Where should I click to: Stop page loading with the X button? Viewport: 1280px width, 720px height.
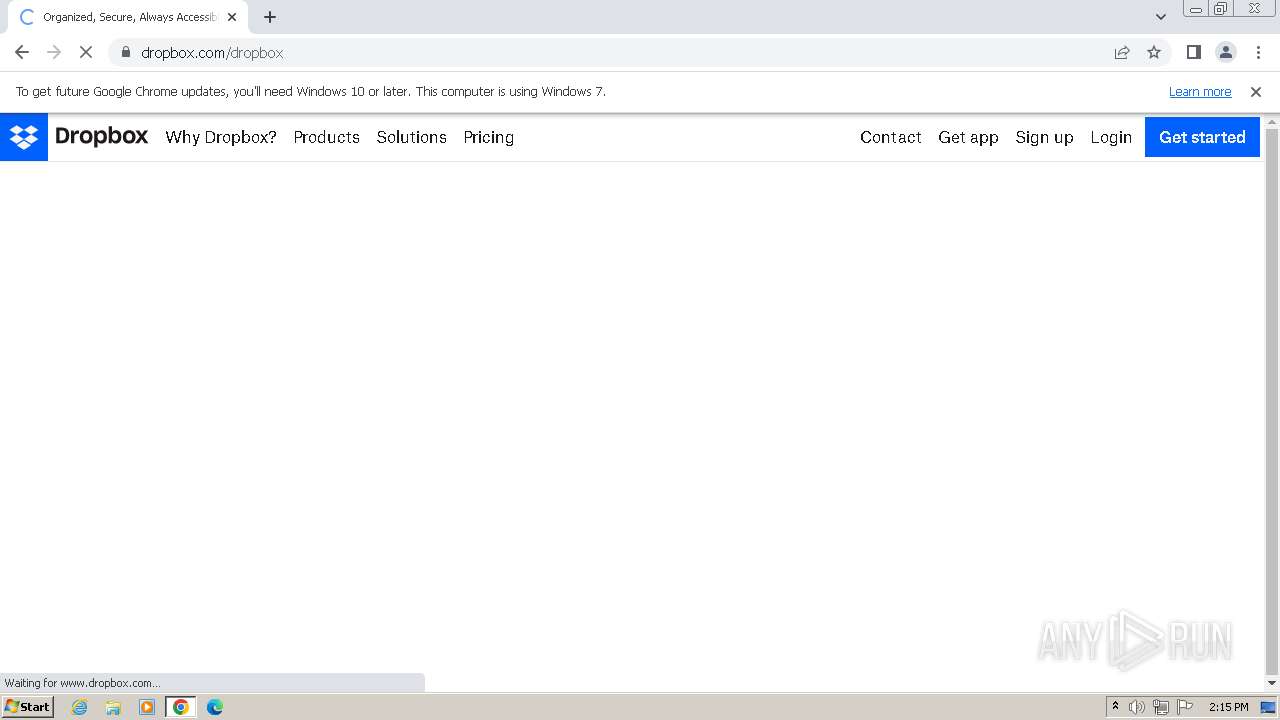coord(86,52)
